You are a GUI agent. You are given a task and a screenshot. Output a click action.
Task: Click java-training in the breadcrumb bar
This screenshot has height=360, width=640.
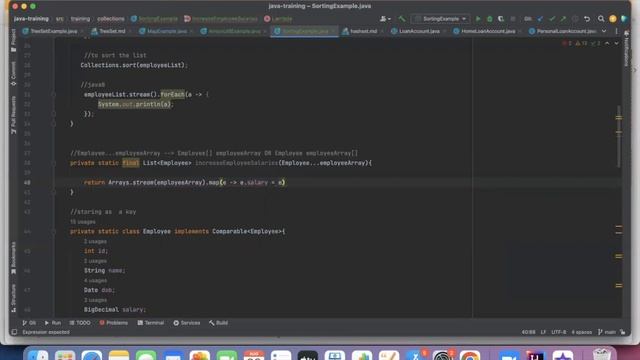pyautogui.click(x=31, y=19)
